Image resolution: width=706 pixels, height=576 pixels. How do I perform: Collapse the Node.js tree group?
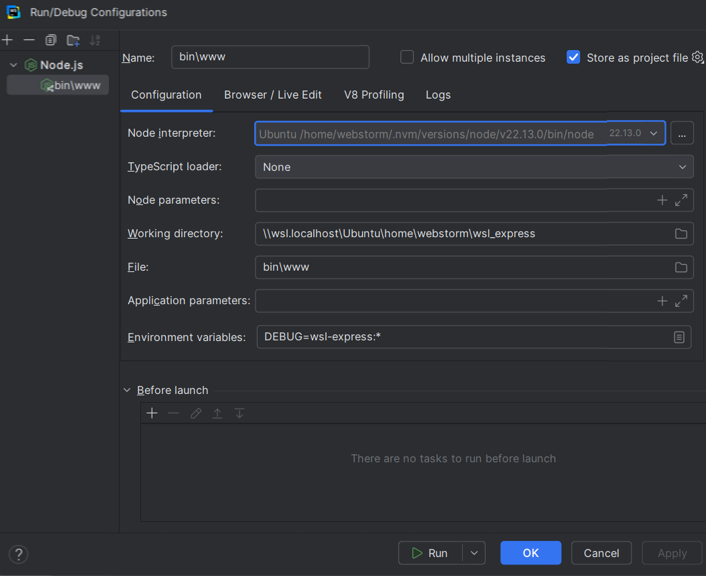(14, 65)
